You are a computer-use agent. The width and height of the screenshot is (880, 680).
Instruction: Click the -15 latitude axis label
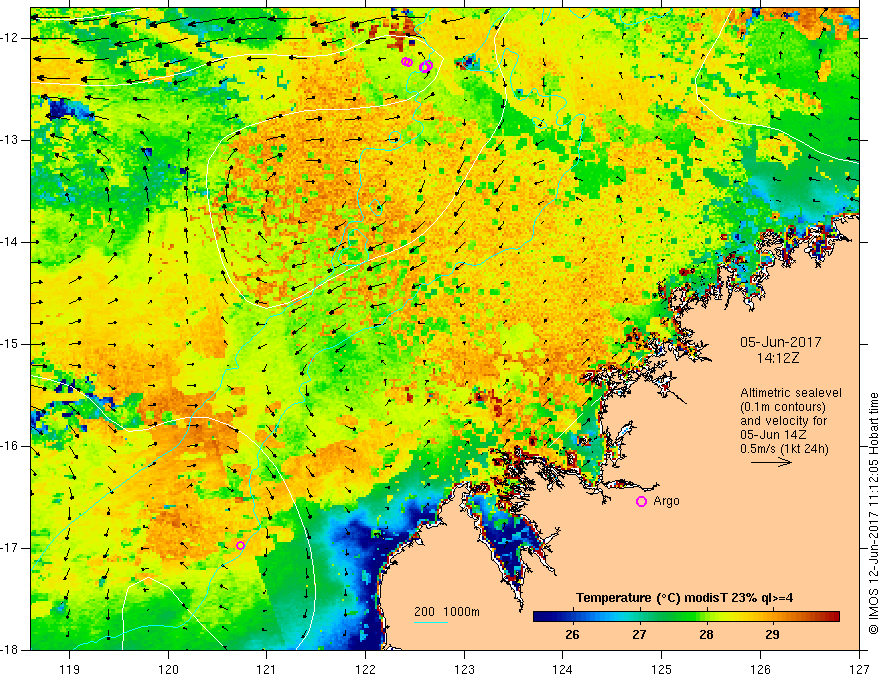click(x=12, y=344)
